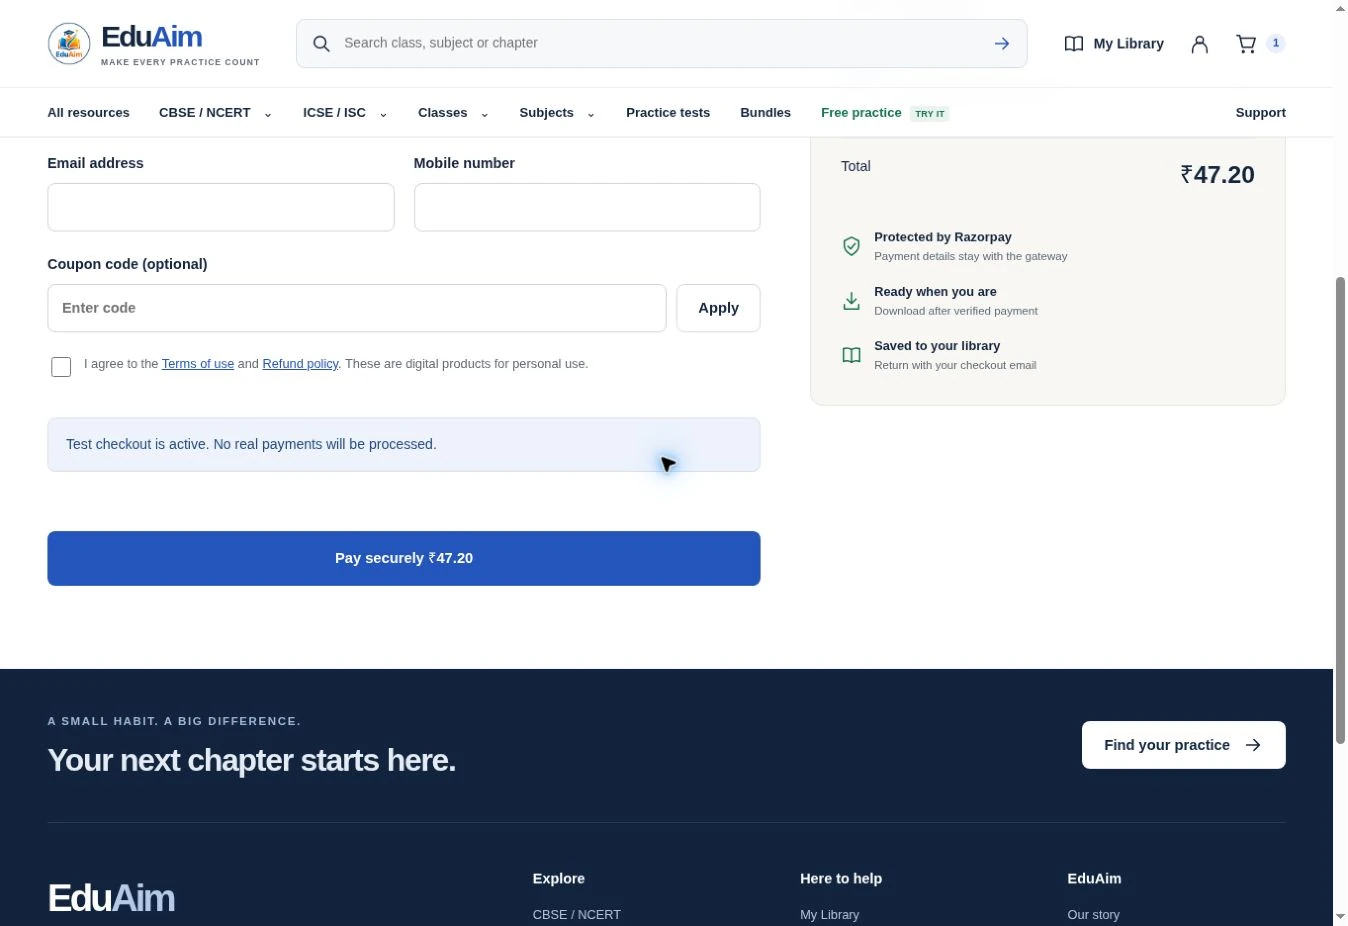1348x926 pixels.
Task: Click the Total amount ₹47.20
Action: pos(1217,174)
